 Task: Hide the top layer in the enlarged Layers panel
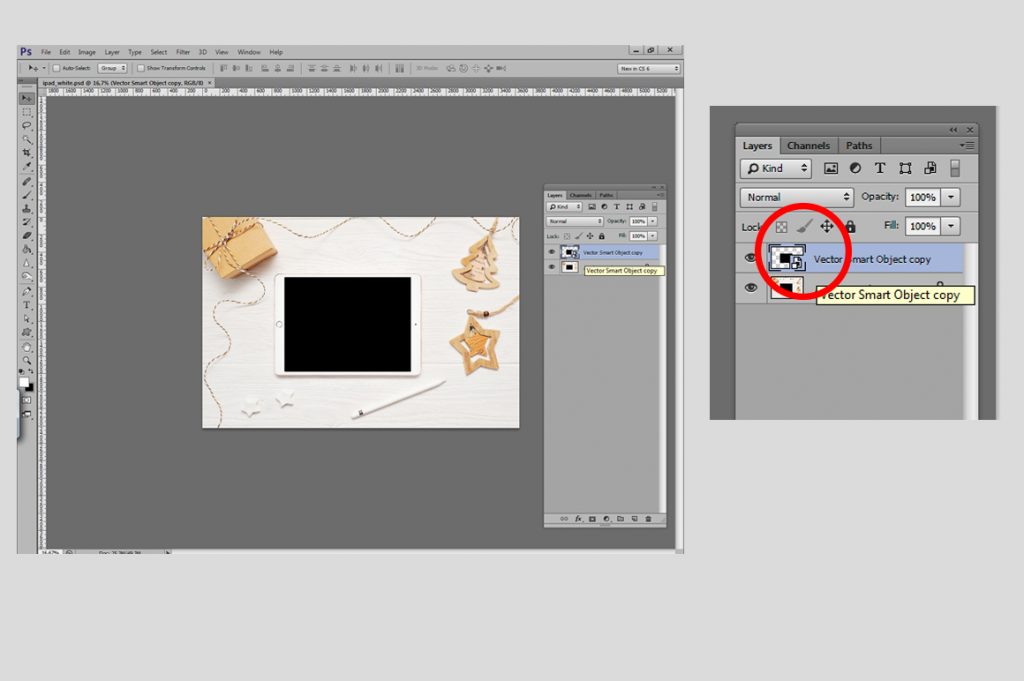pos(751,258)
